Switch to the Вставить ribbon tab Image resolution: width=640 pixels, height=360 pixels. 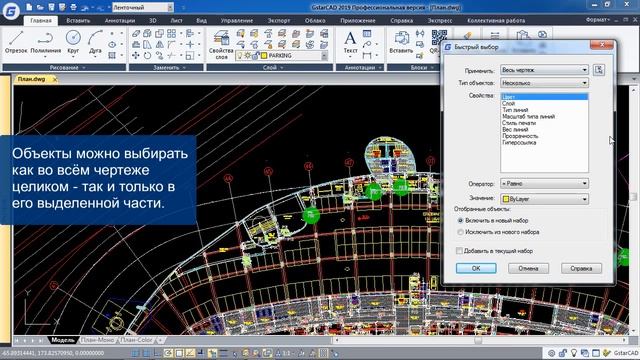78,20
